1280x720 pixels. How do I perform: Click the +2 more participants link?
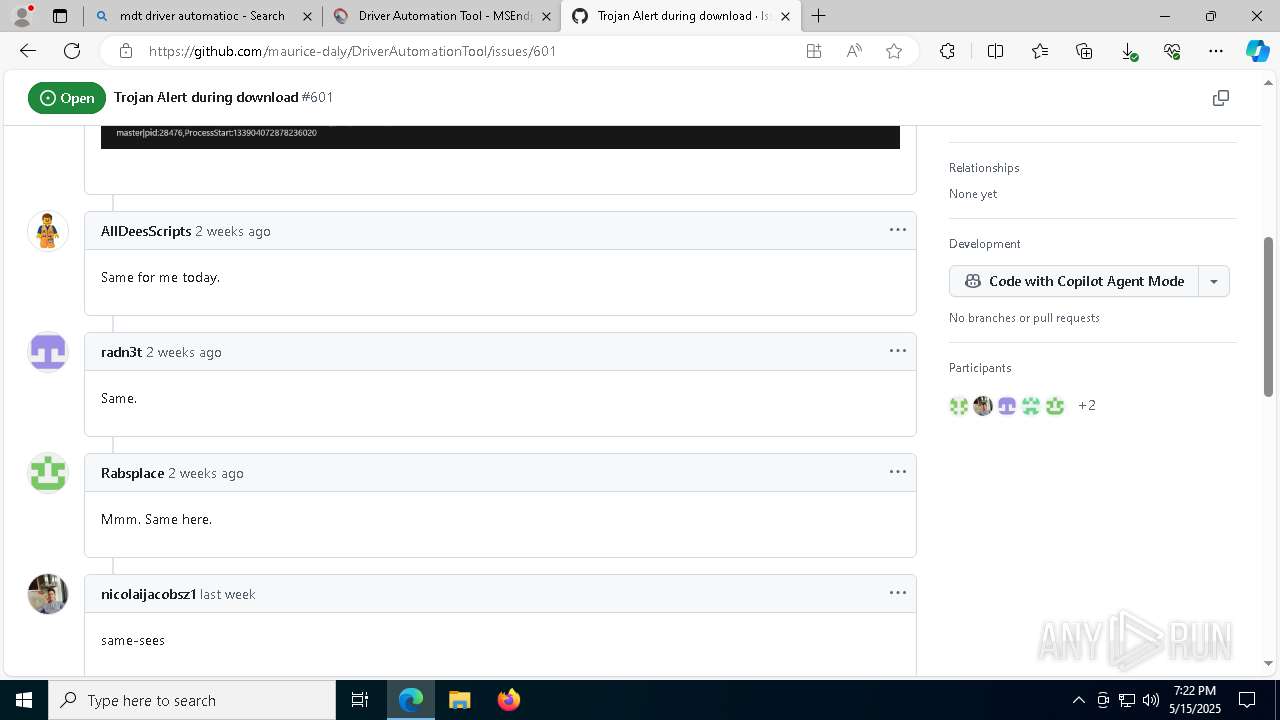pos(1087,405)
